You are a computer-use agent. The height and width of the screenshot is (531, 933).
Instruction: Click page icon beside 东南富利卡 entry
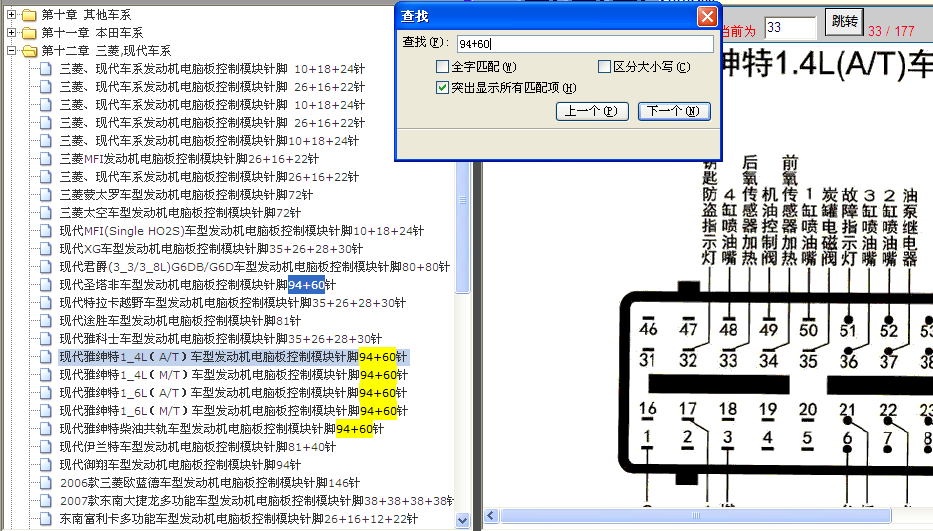click(45, 518)
